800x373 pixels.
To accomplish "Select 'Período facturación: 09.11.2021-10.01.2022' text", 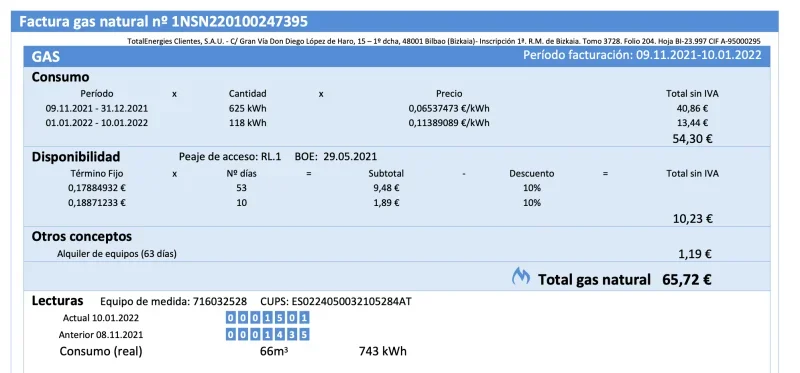I will pos(642,55).
